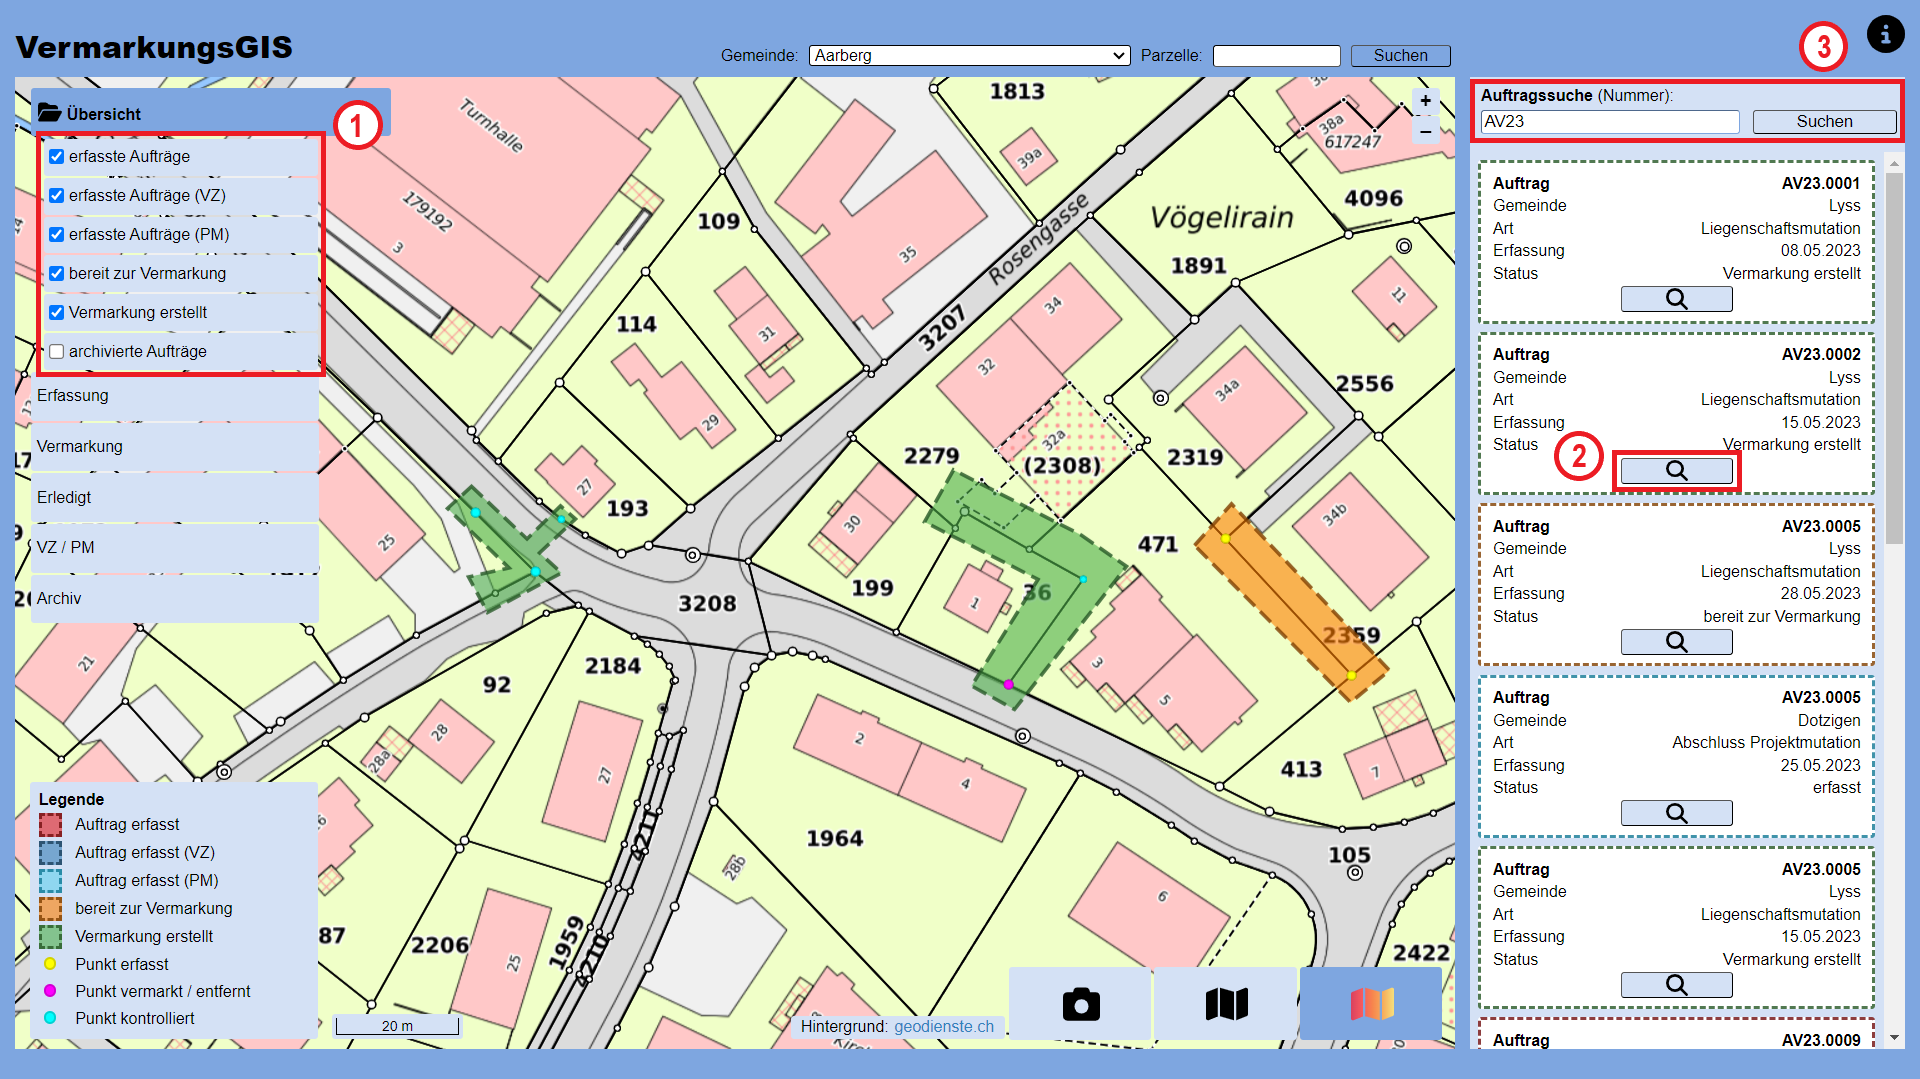This screenshot has width=1920, height=1079.
Task: Select the black map view icon
Action: pos(1225,1003)
